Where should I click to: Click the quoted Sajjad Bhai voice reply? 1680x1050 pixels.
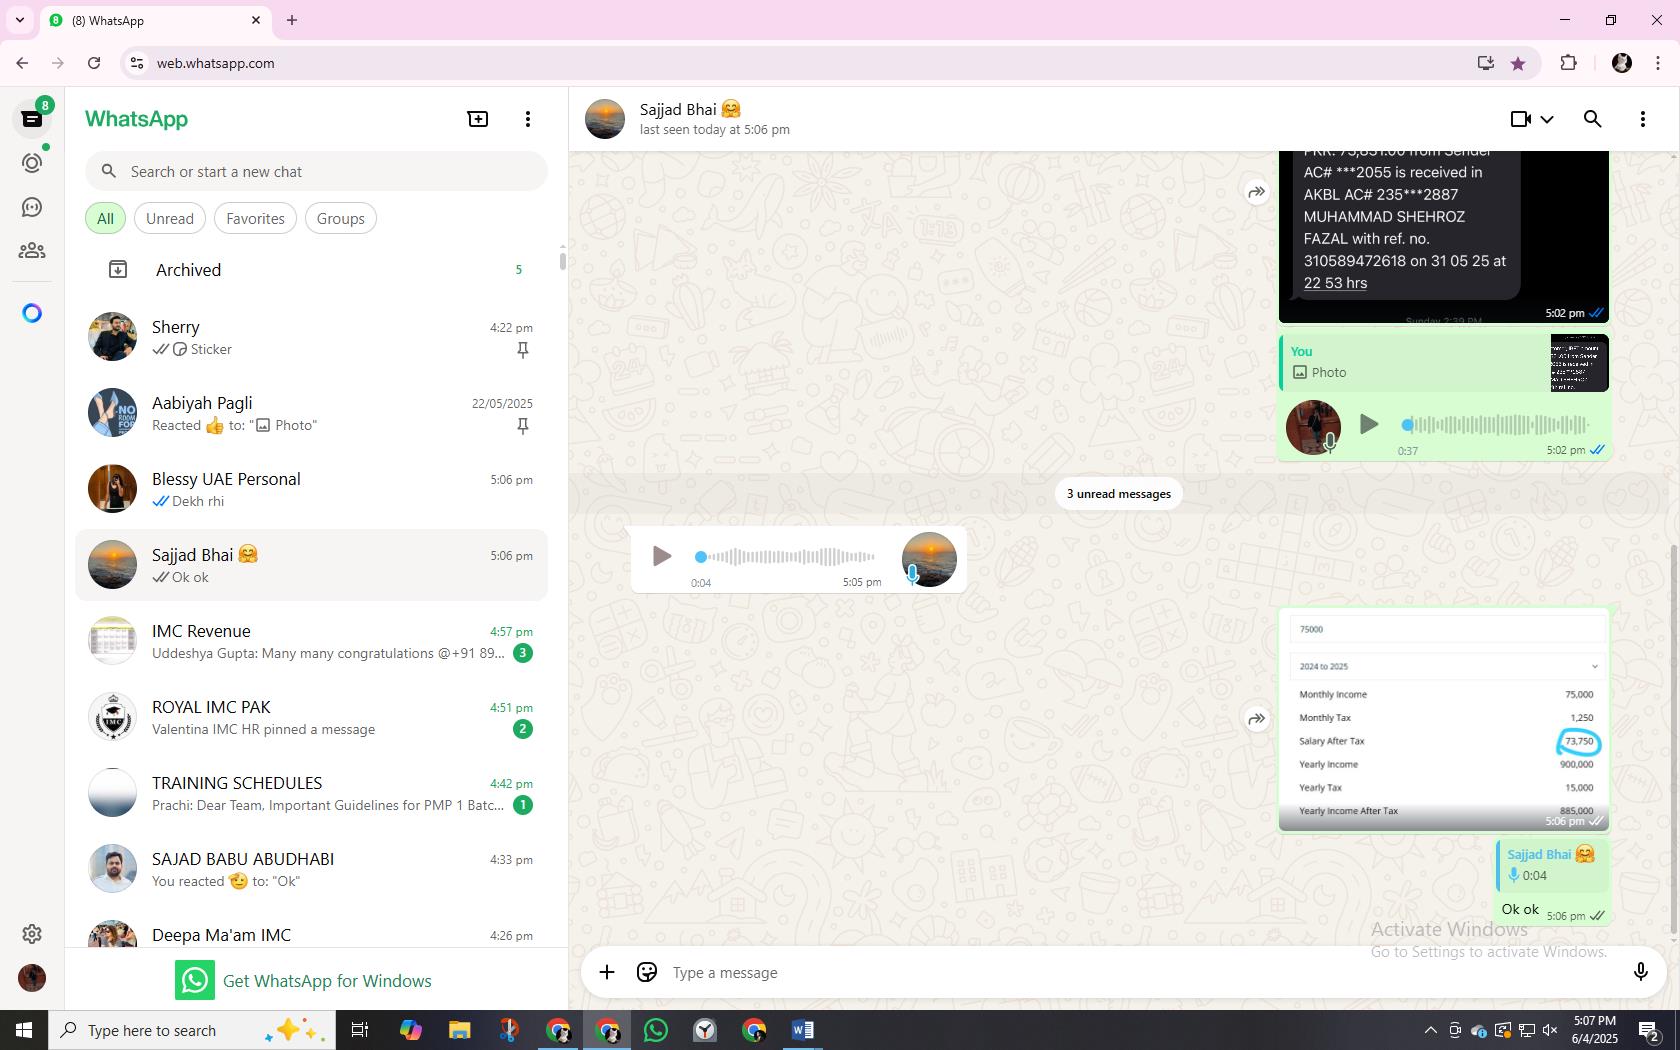1553,865
